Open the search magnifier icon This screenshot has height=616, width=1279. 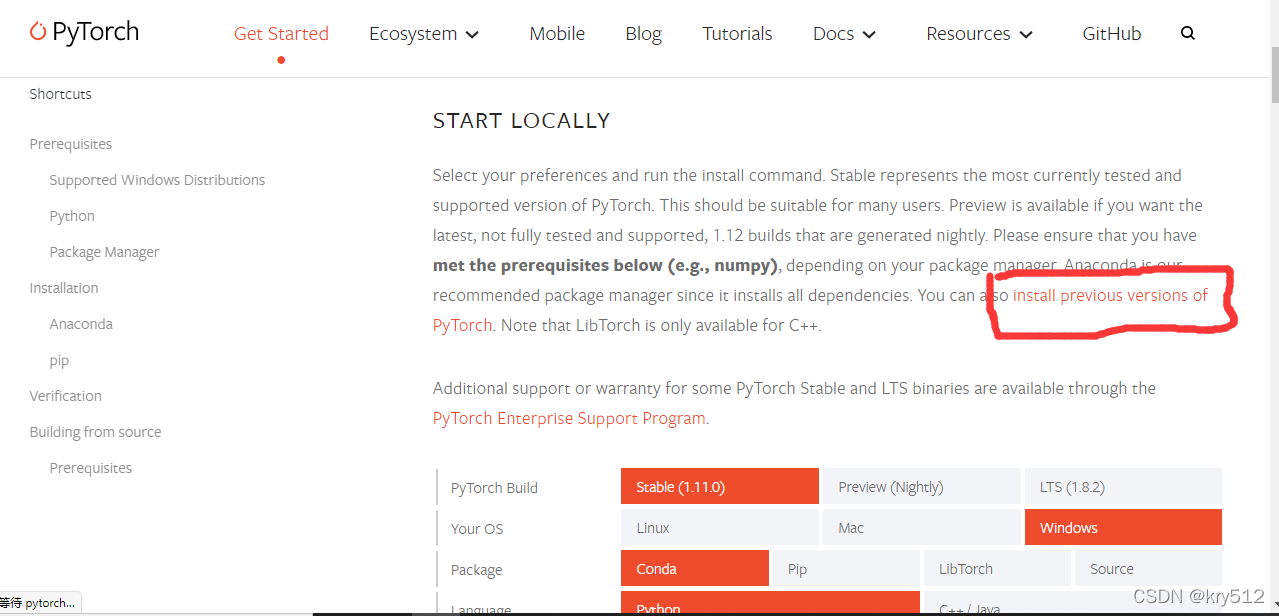click(x=1188, y=33)
